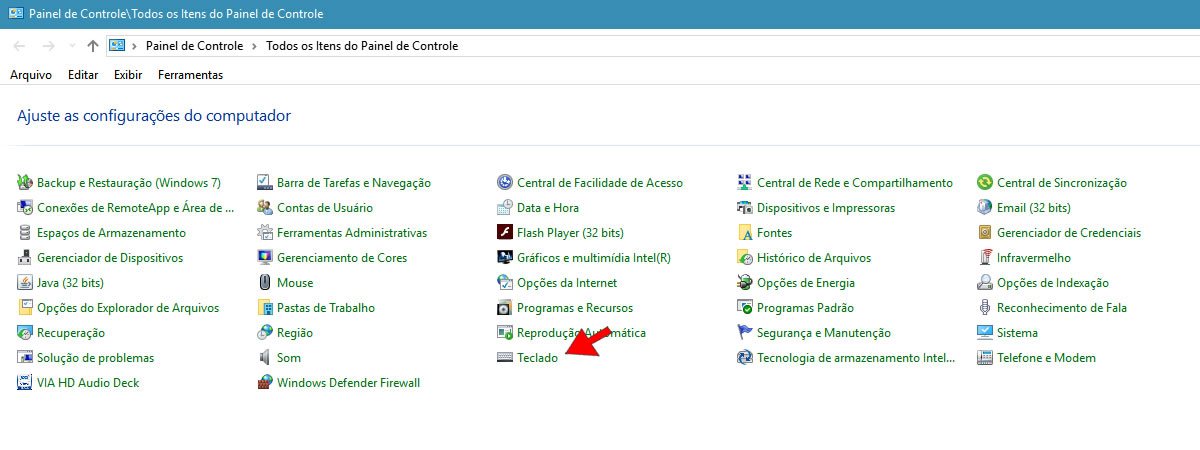This screenshot has height=450, width=1200.
Task: Open Reprodução Automática link
Action: point(581,333)
